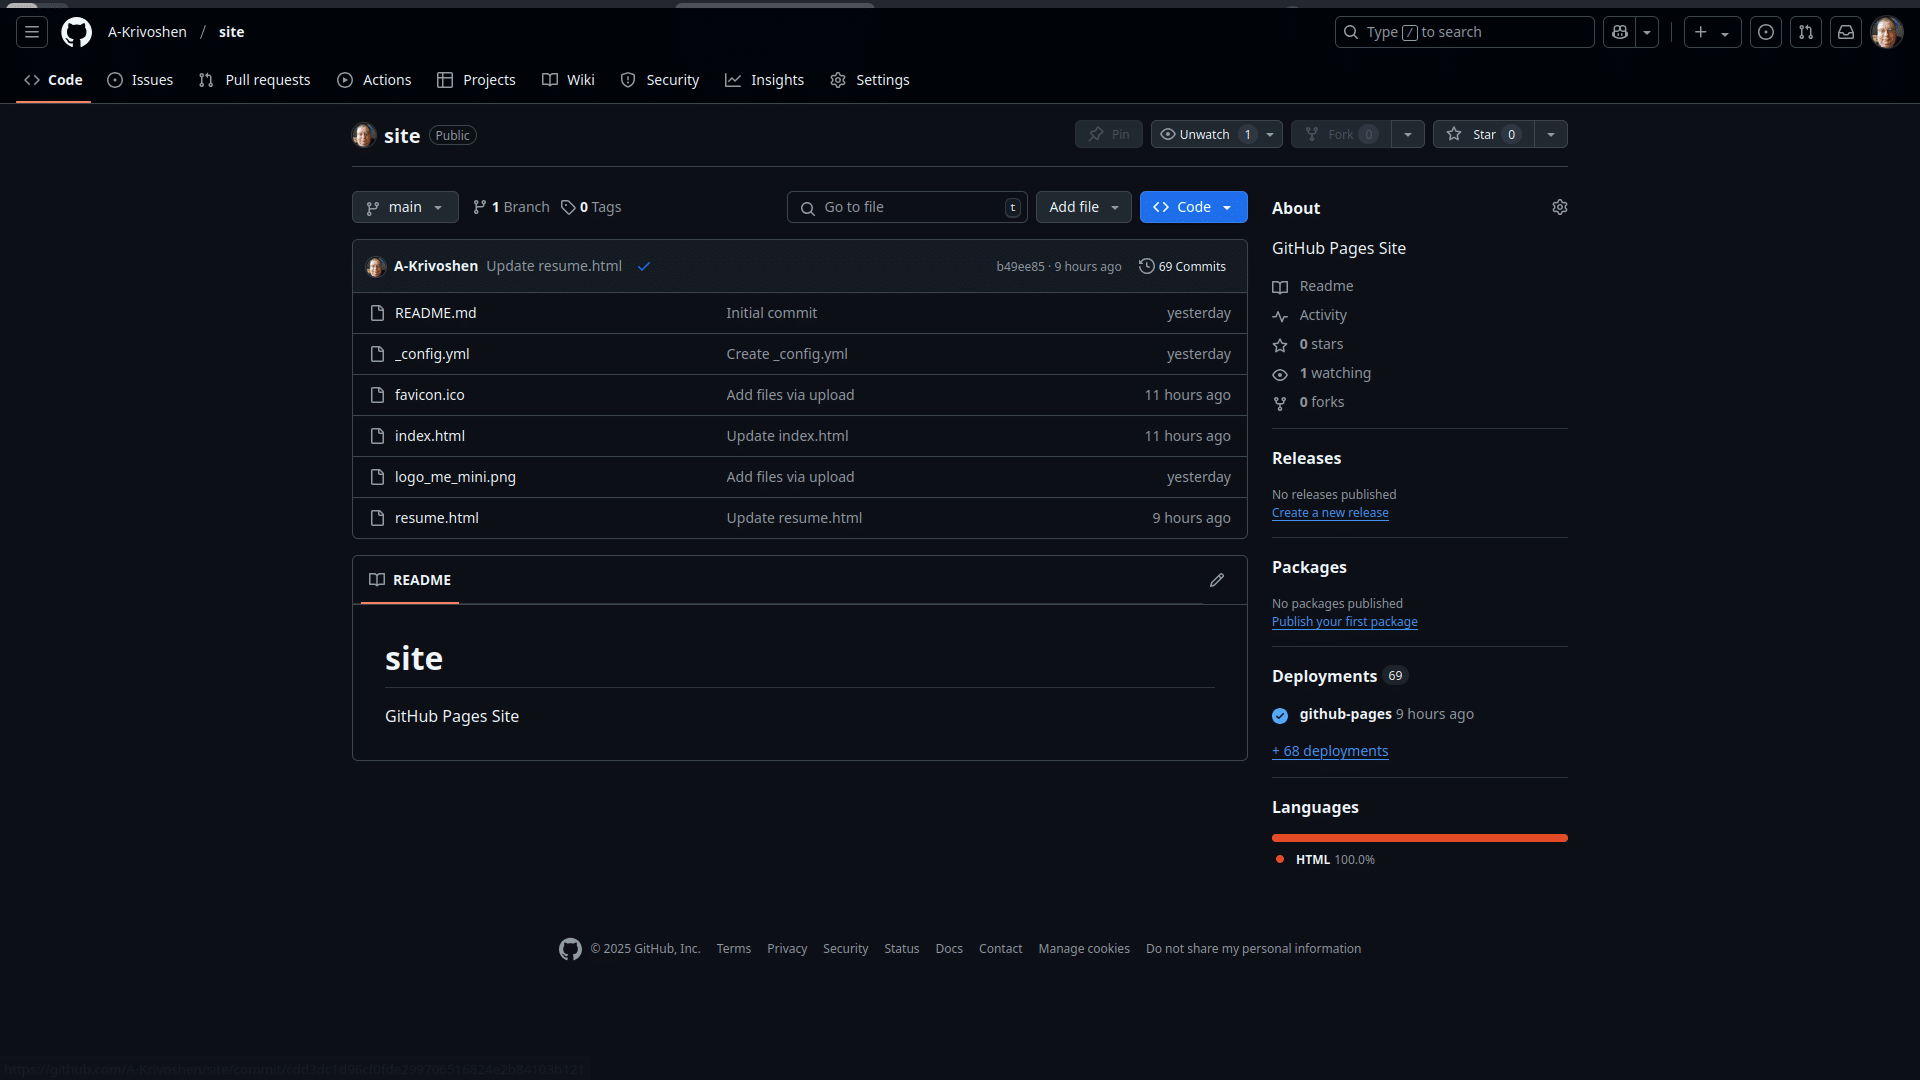View the 69 Commits history
This screenshot has width=1920, height=1080.
pos(1182,266)
